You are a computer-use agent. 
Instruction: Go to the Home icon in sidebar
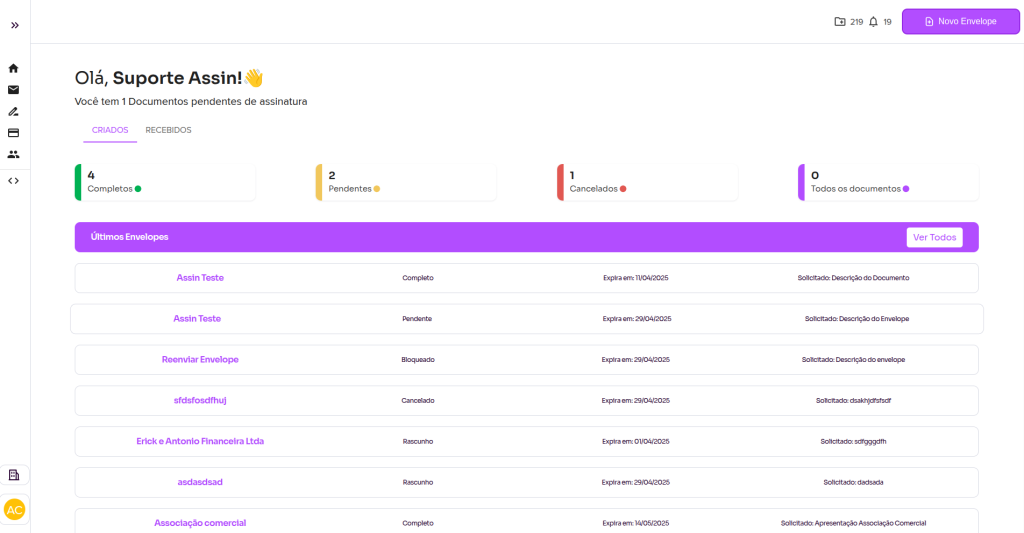point(14,68)
